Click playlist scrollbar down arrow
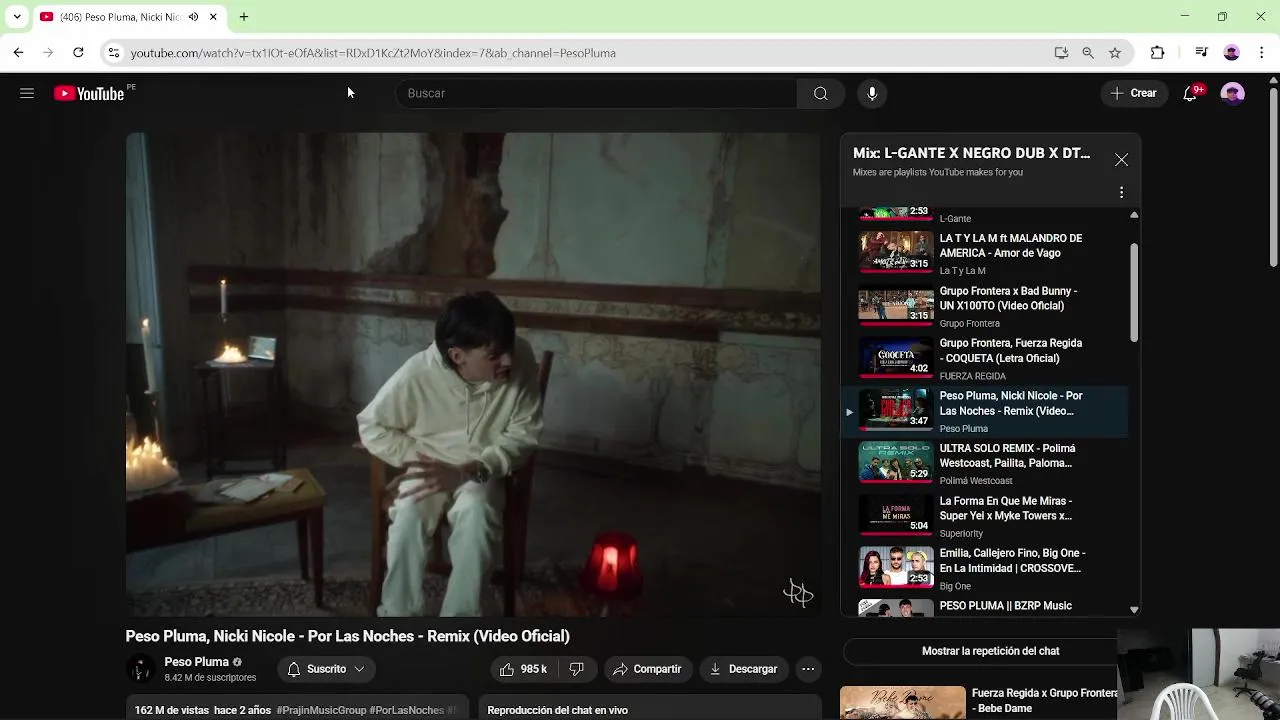 click(1134, 609)
